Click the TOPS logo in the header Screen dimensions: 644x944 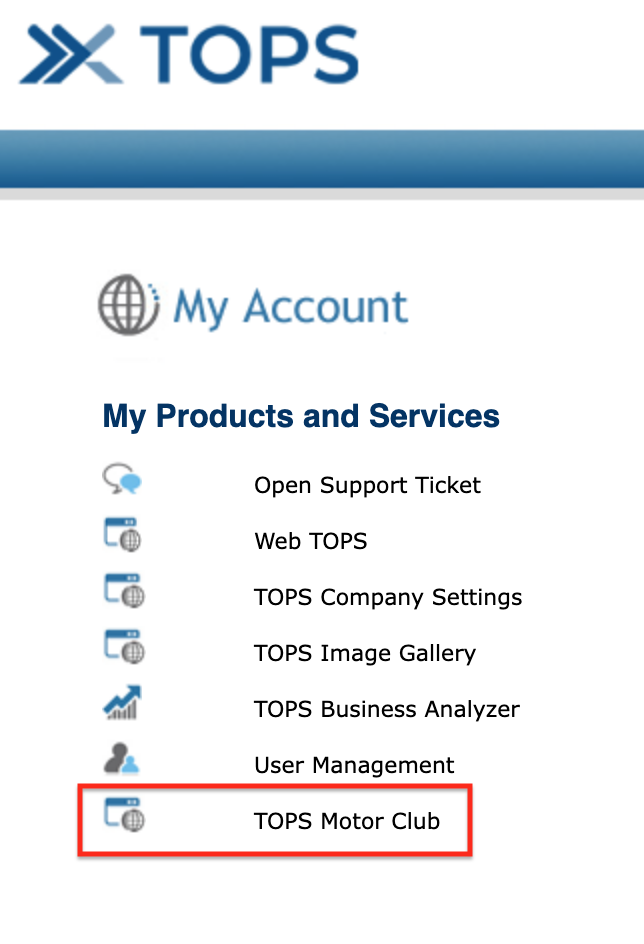pos(189,54)
